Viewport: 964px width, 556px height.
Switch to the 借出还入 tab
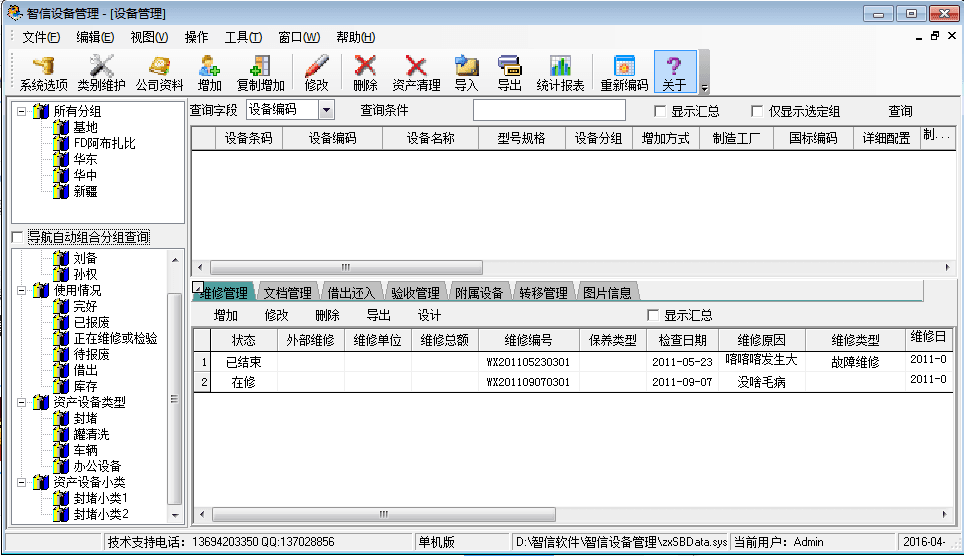[351, 293]
